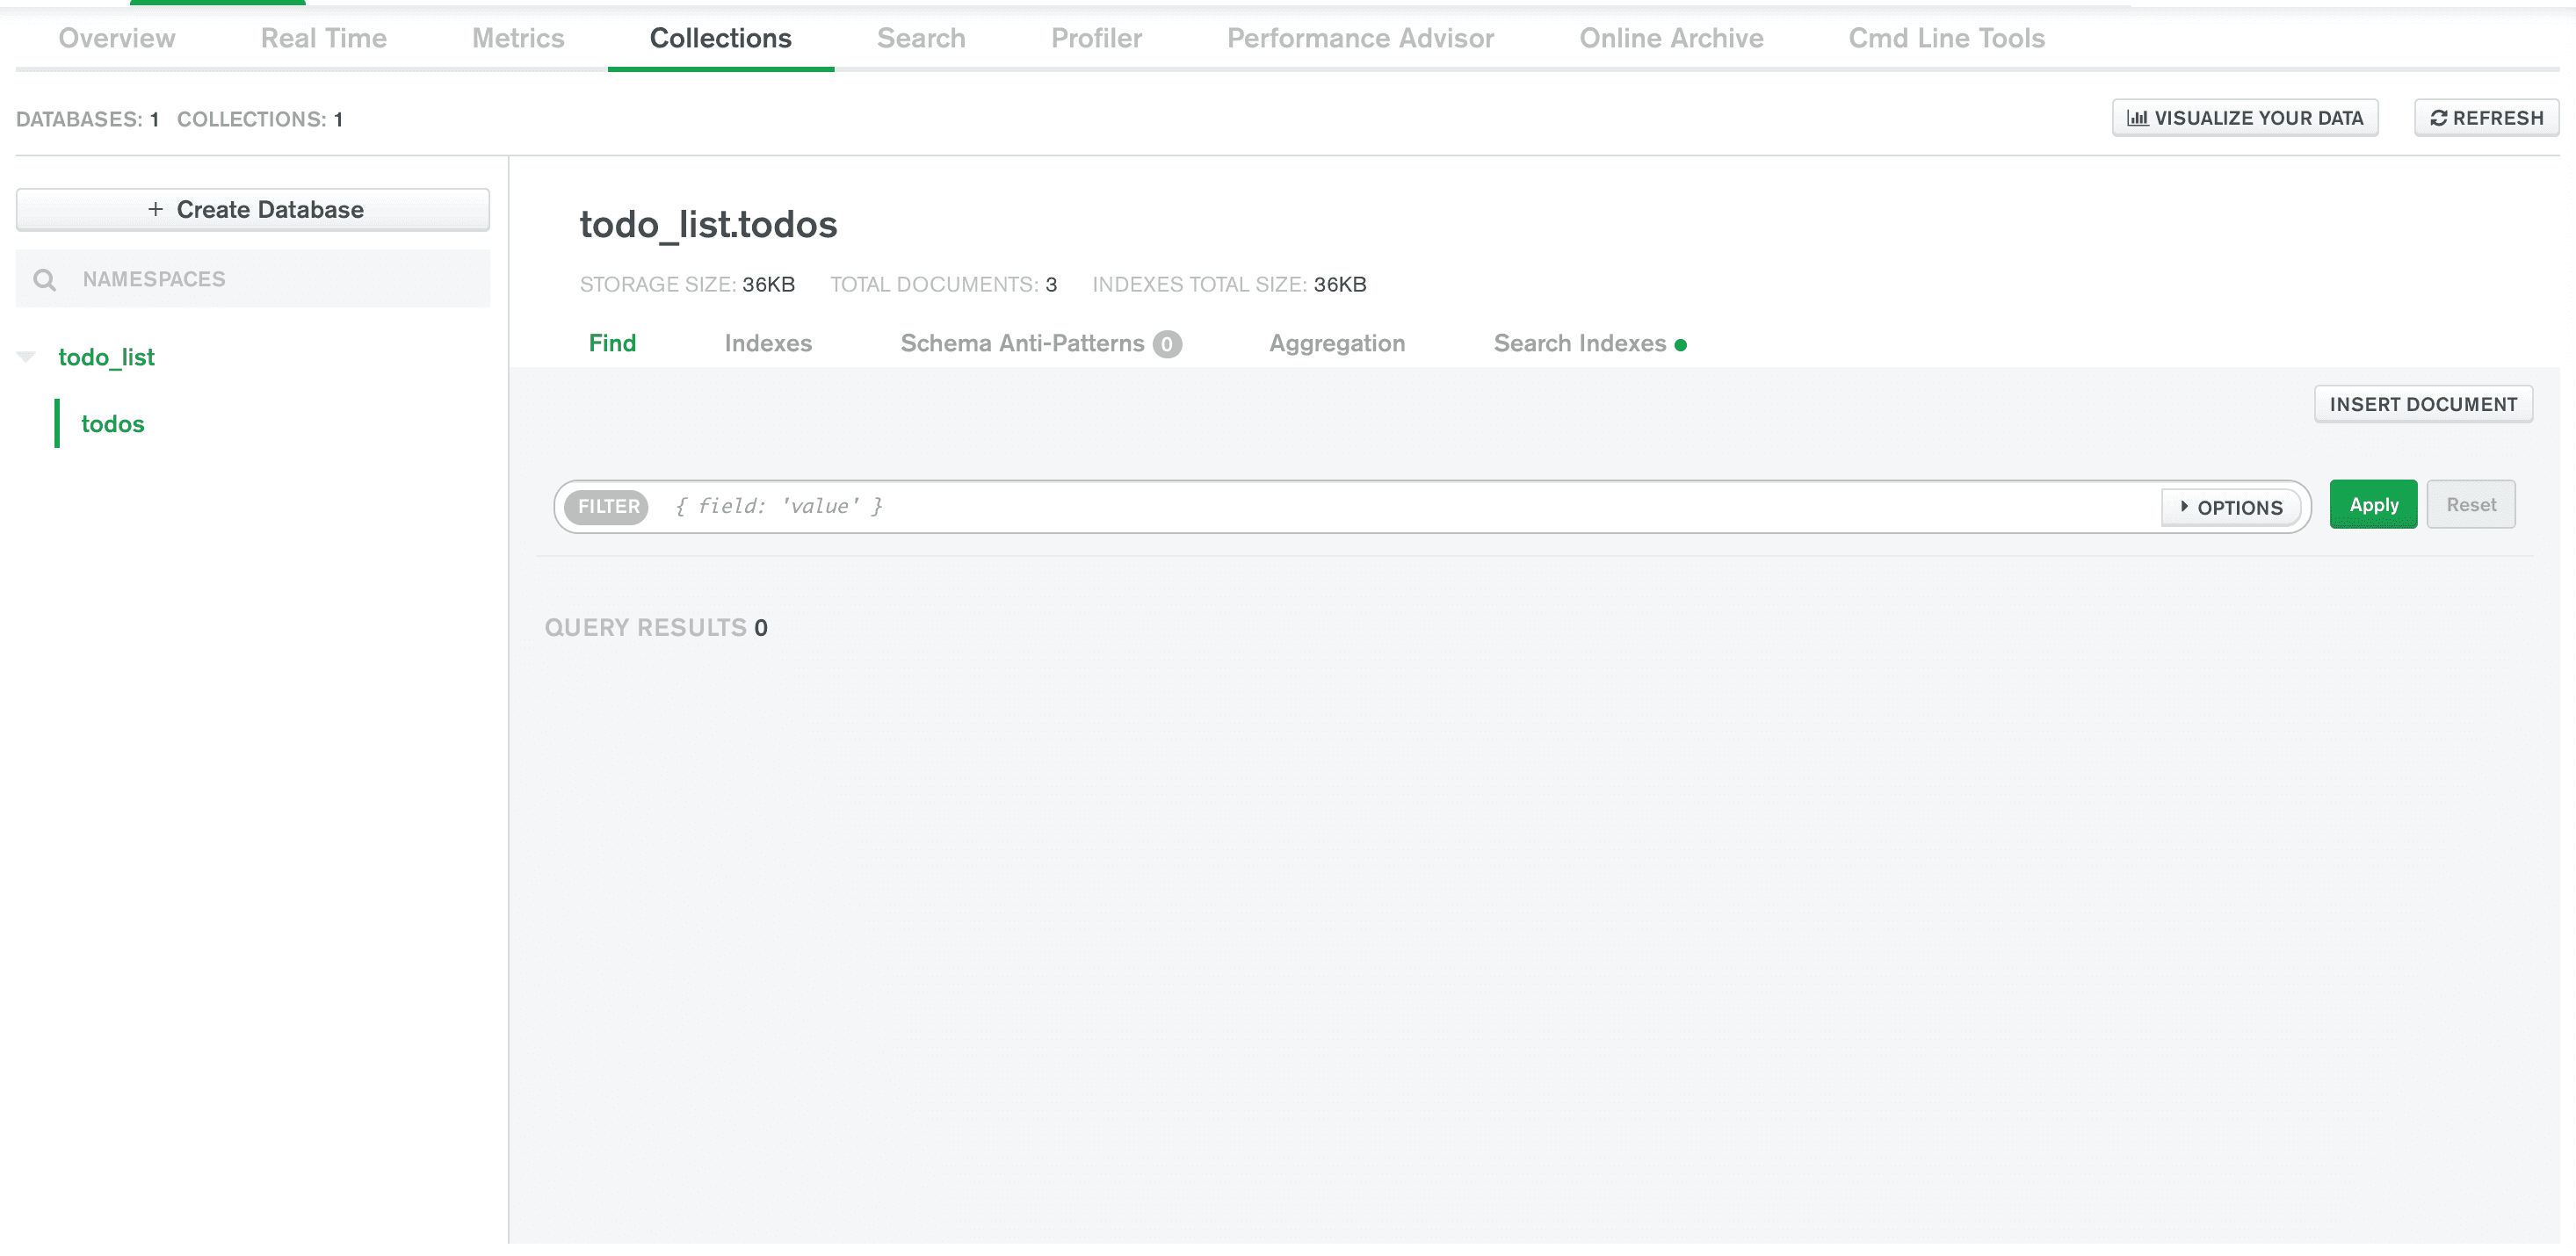This screenshot has height=1256, width=2576.
Task: Open the Profiler tab
Action: [1096, 38]
